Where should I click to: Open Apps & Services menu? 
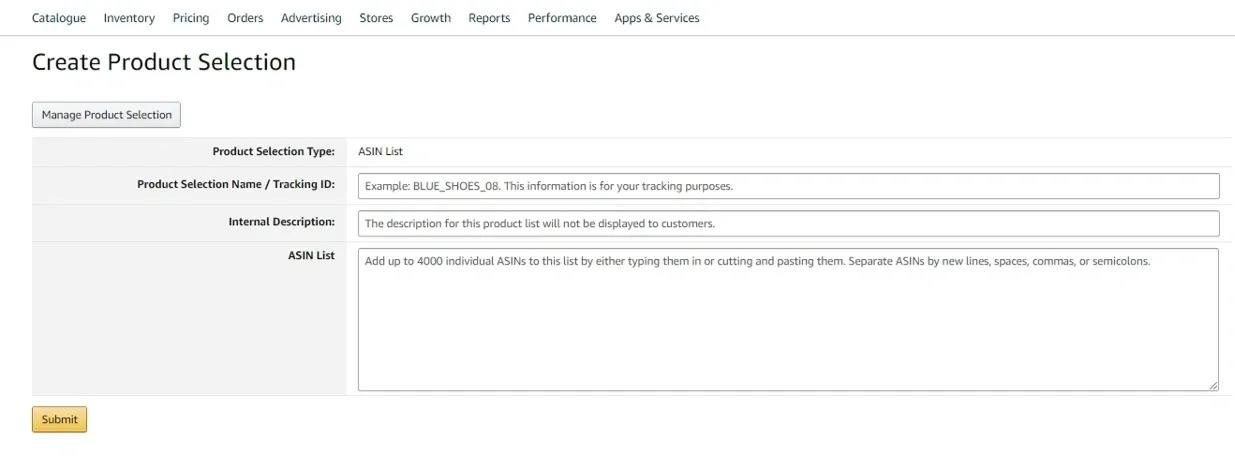tap(657, 18)
